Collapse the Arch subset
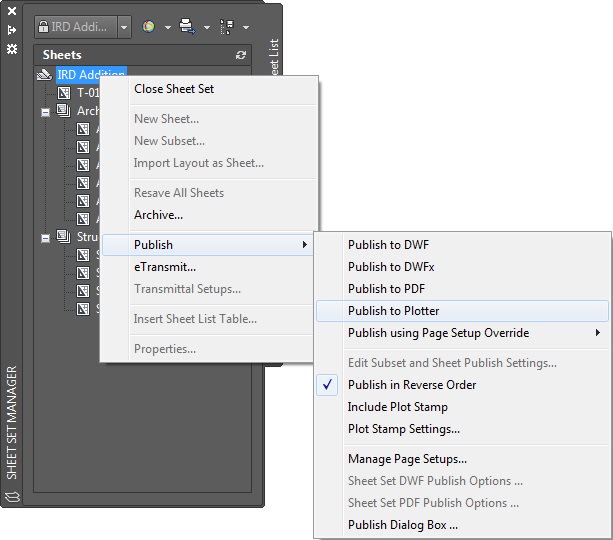 click(45, 113)
